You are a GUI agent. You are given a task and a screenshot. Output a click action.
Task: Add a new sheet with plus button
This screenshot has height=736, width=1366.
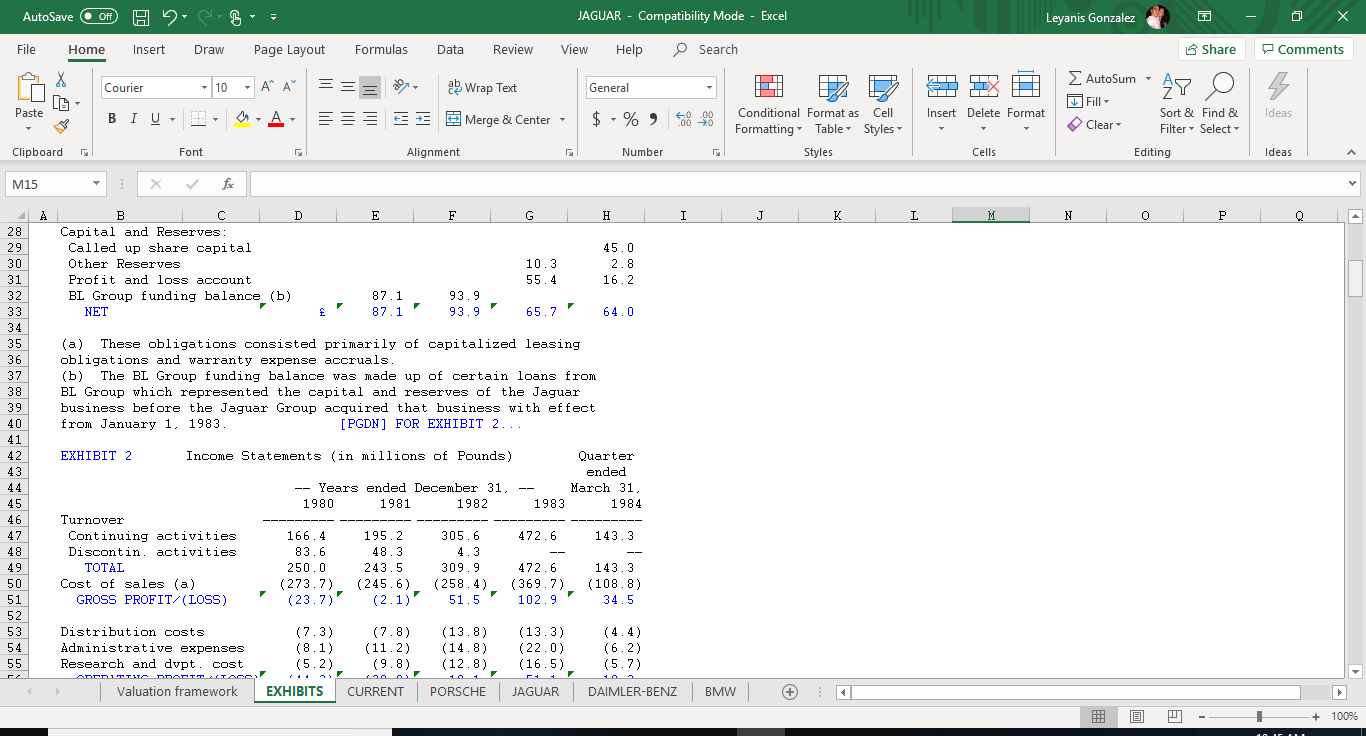(790, 692)
